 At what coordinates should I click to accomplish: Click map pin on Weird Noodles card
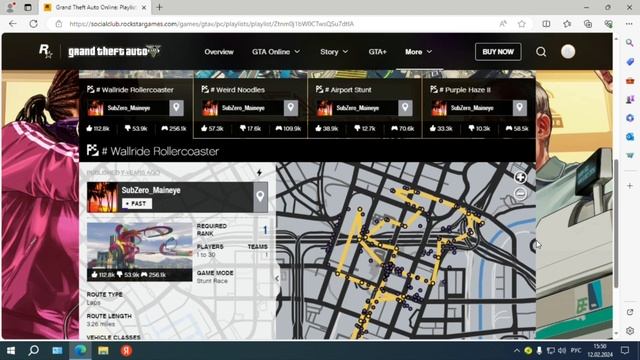click(291, 108)
